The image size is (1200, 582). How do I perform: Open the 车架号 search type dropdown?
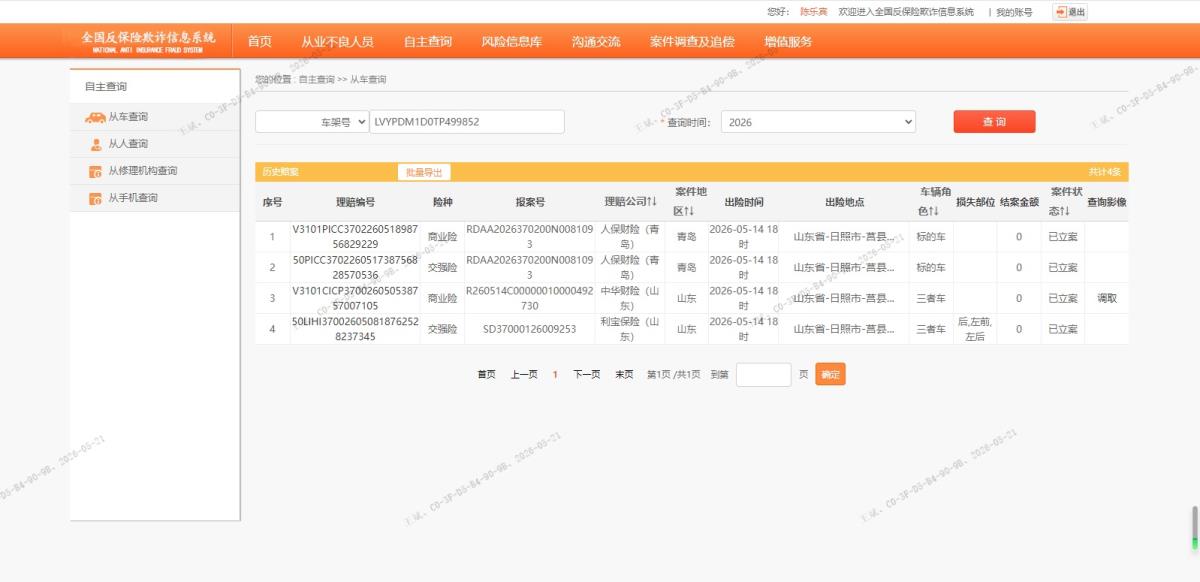pyautogui.click(x=312, y=121)
